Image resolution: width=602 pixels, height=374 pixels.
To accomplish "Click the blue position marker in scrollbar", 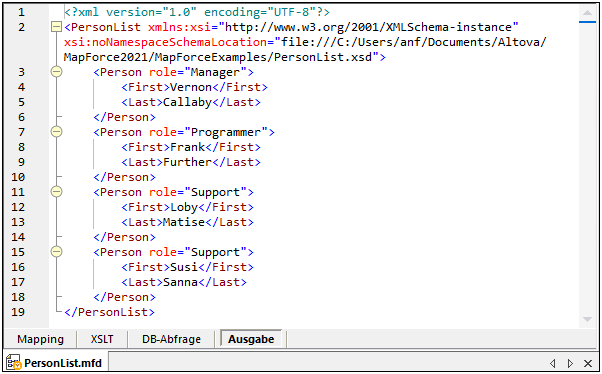I will pos(587,22).
